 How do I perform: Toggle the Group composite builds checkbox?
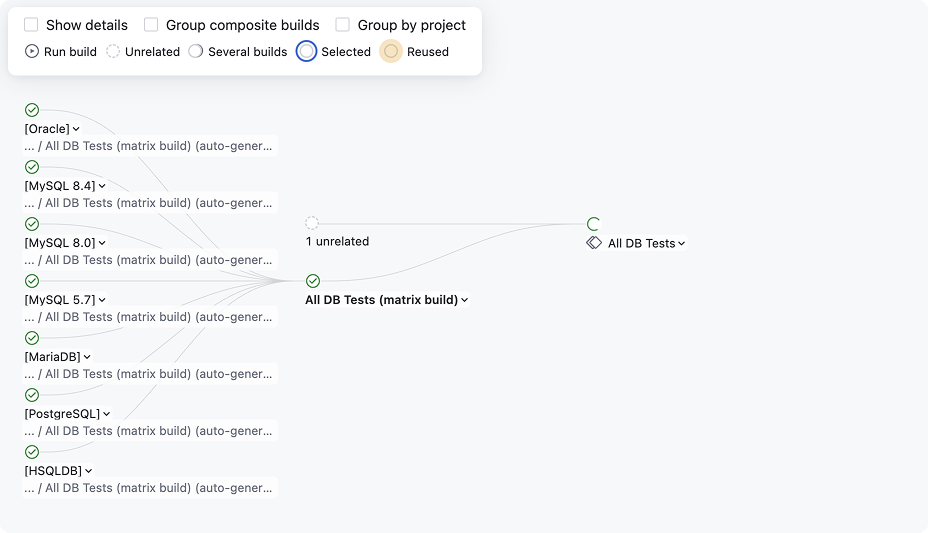click(151, 25)
